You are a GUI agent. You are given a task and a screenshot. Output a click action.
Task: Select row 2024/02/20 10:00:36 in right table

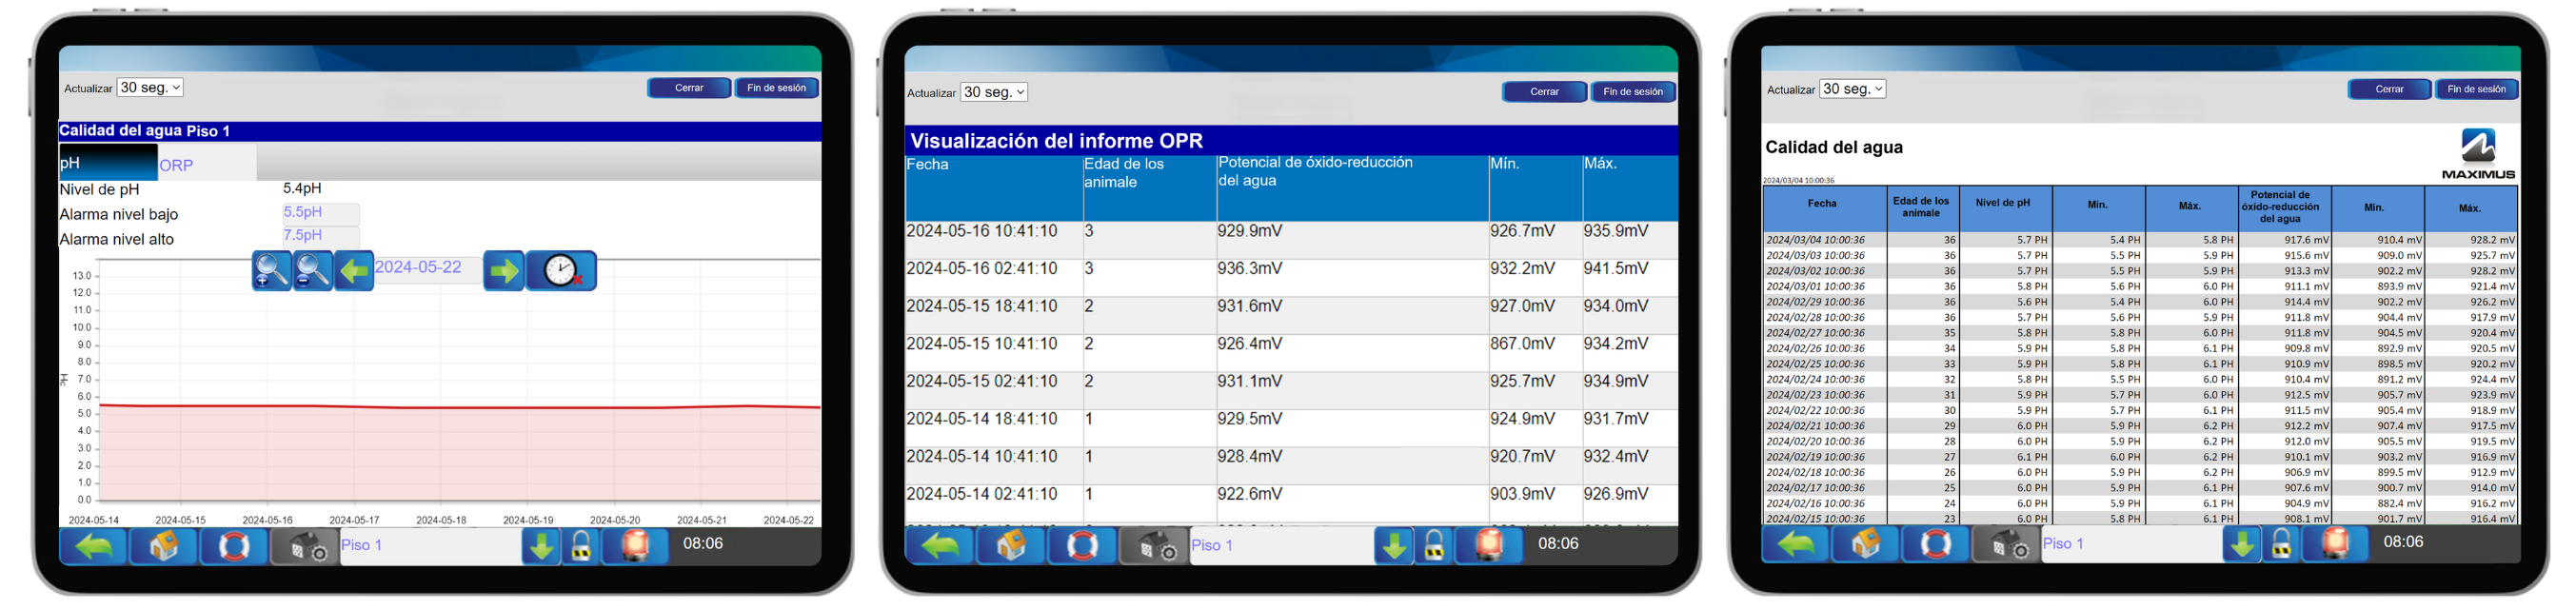point(2140,441)
